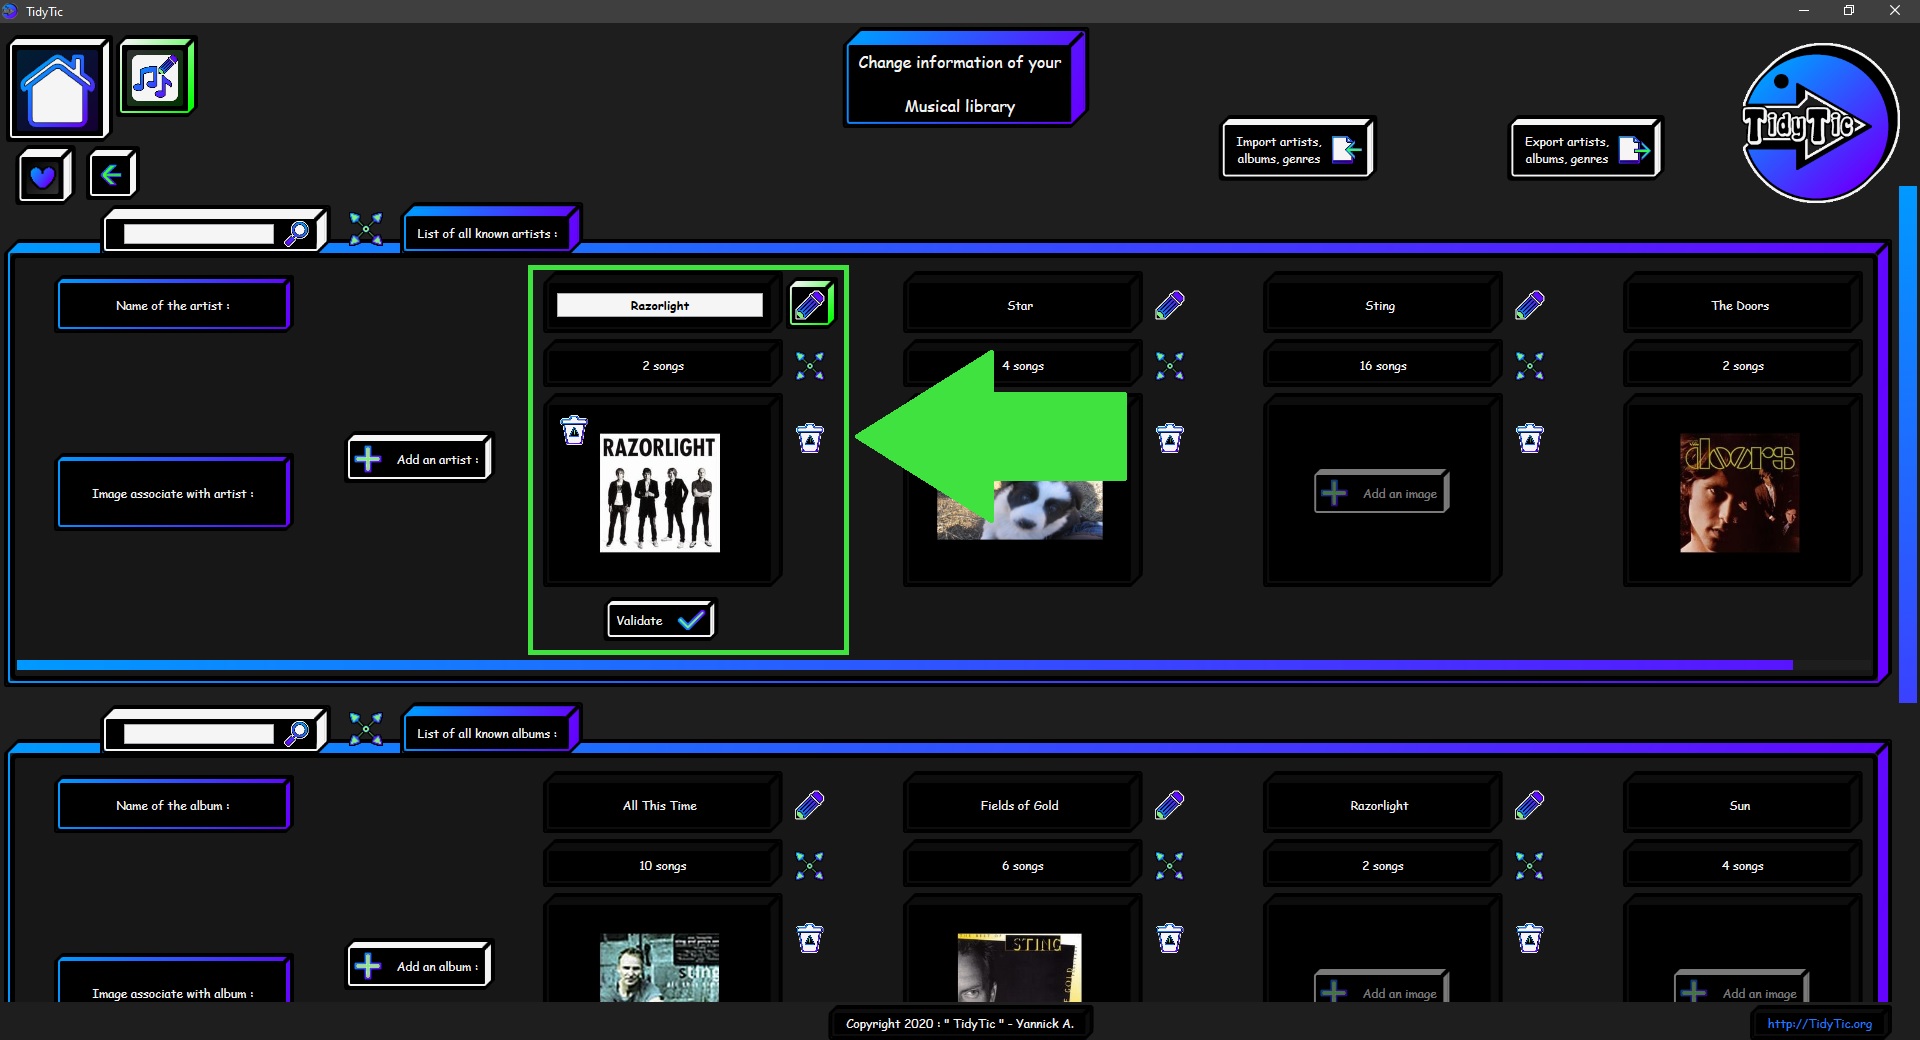
Task: Click 'Name of the artist :' label
Action: [173, 305]
